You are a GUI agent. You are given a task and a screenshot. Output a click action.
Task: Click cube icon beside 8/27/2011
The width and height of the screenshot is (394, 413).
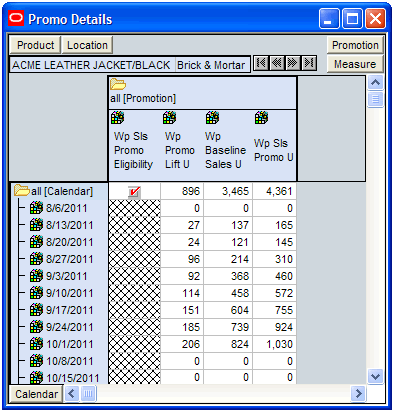tap(36, 259)
